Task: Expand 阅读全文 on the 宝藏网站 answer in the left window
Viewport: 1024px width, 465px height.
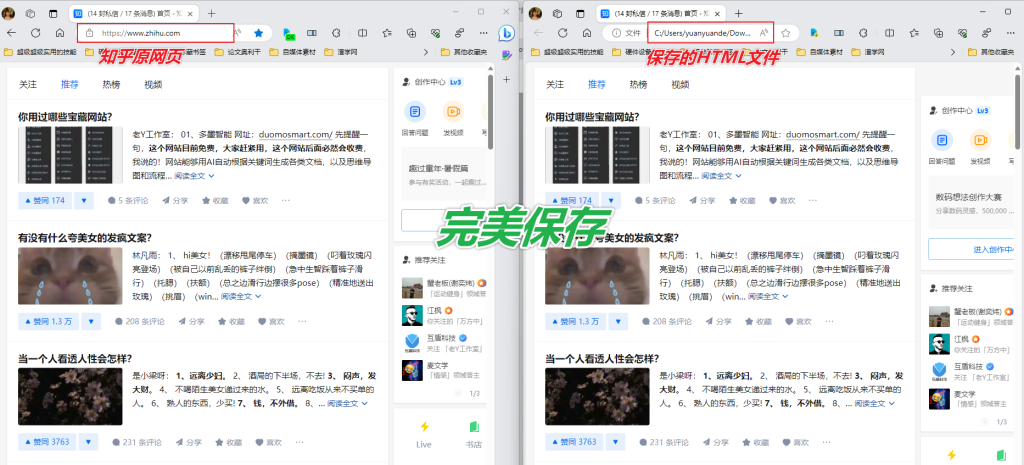Action: click(x=195, y=176)
